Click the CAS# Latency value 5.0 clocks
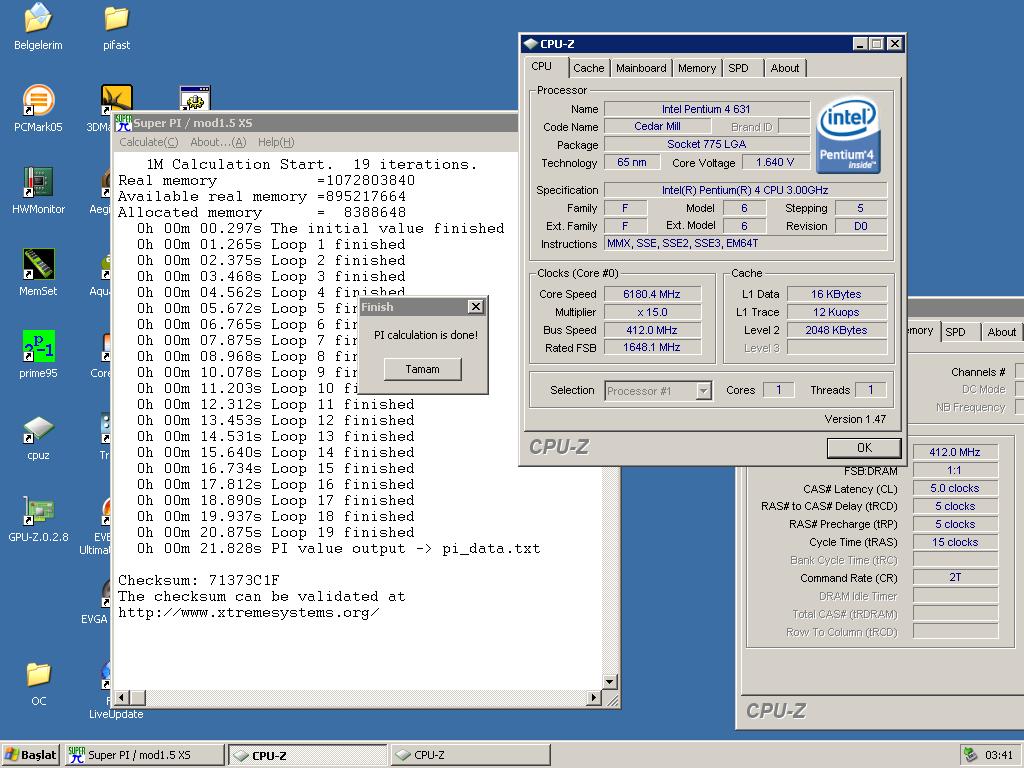The height and width of the screenshot is (768, 1024). tap(955, 488)
